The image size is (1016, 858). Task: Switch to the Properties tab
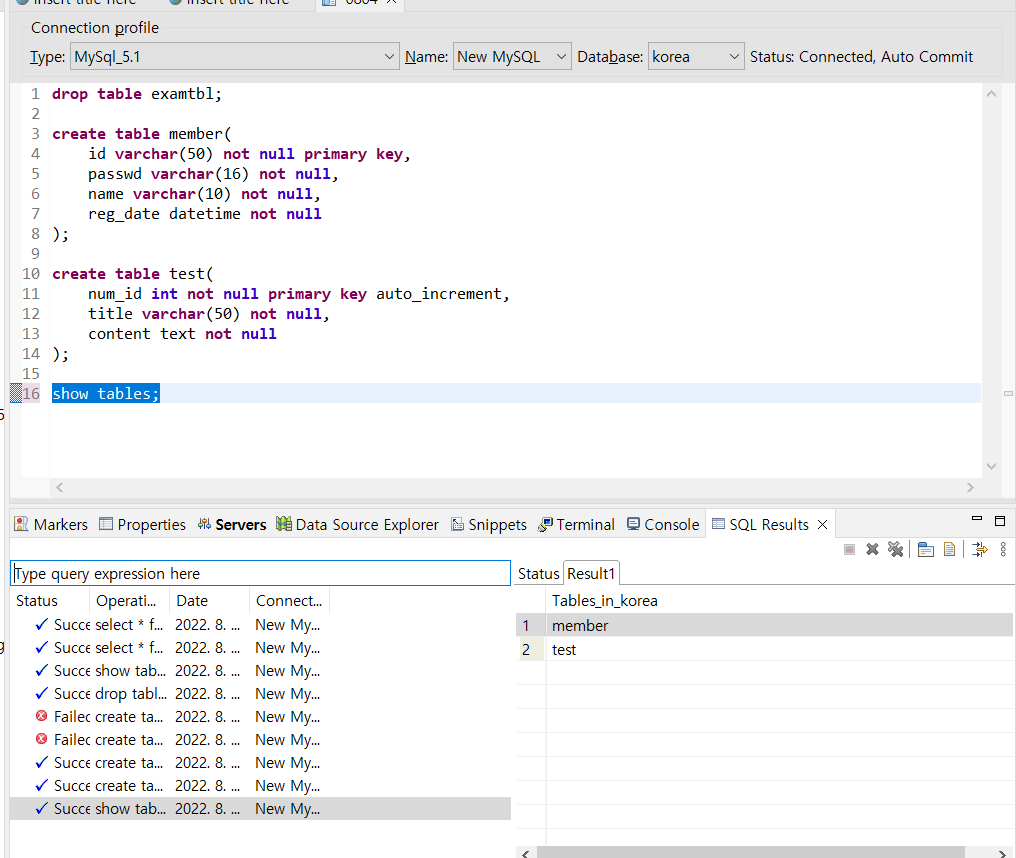142,524
